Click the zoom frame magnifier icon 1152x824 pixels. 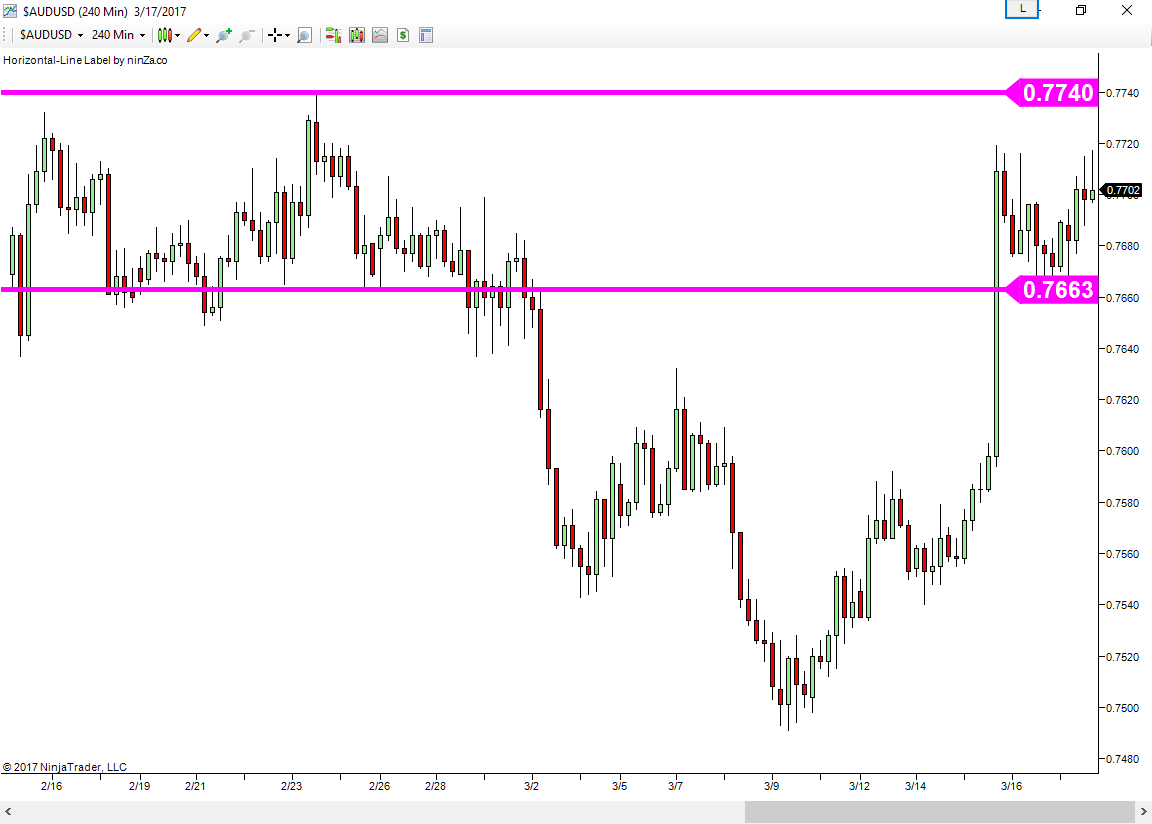pos(304,35)
